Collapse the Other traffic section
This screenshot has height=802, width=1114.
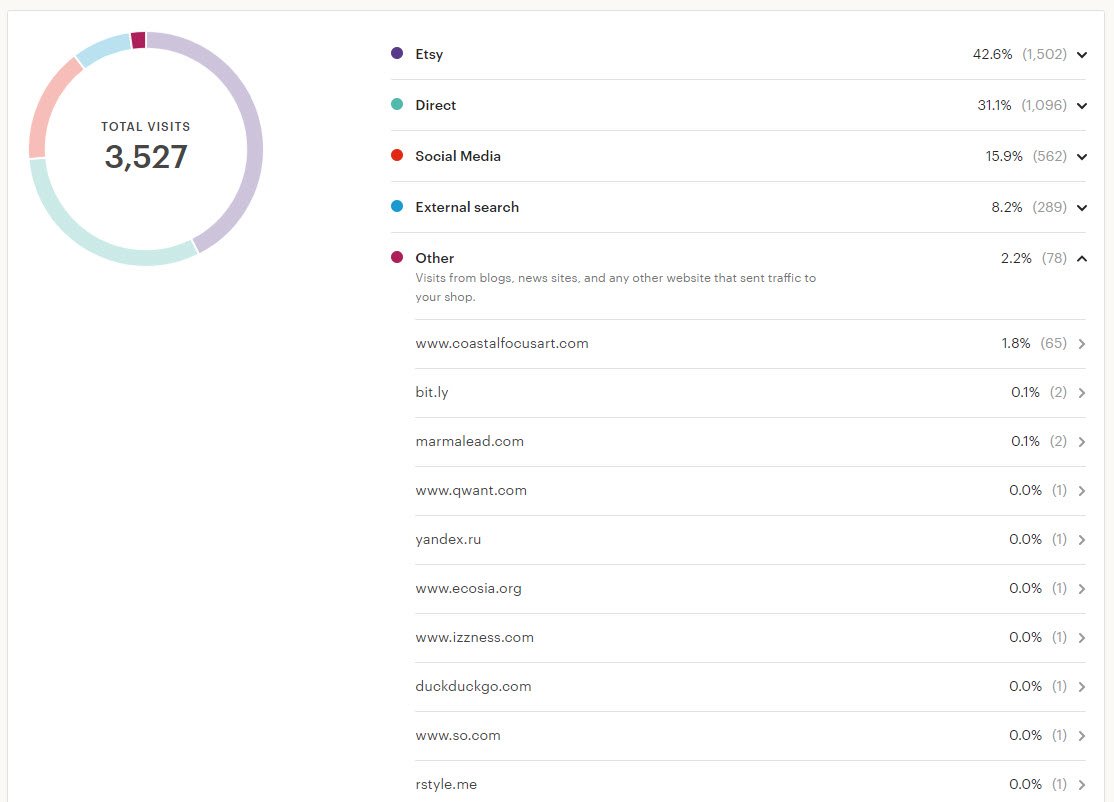[1081, 259]
